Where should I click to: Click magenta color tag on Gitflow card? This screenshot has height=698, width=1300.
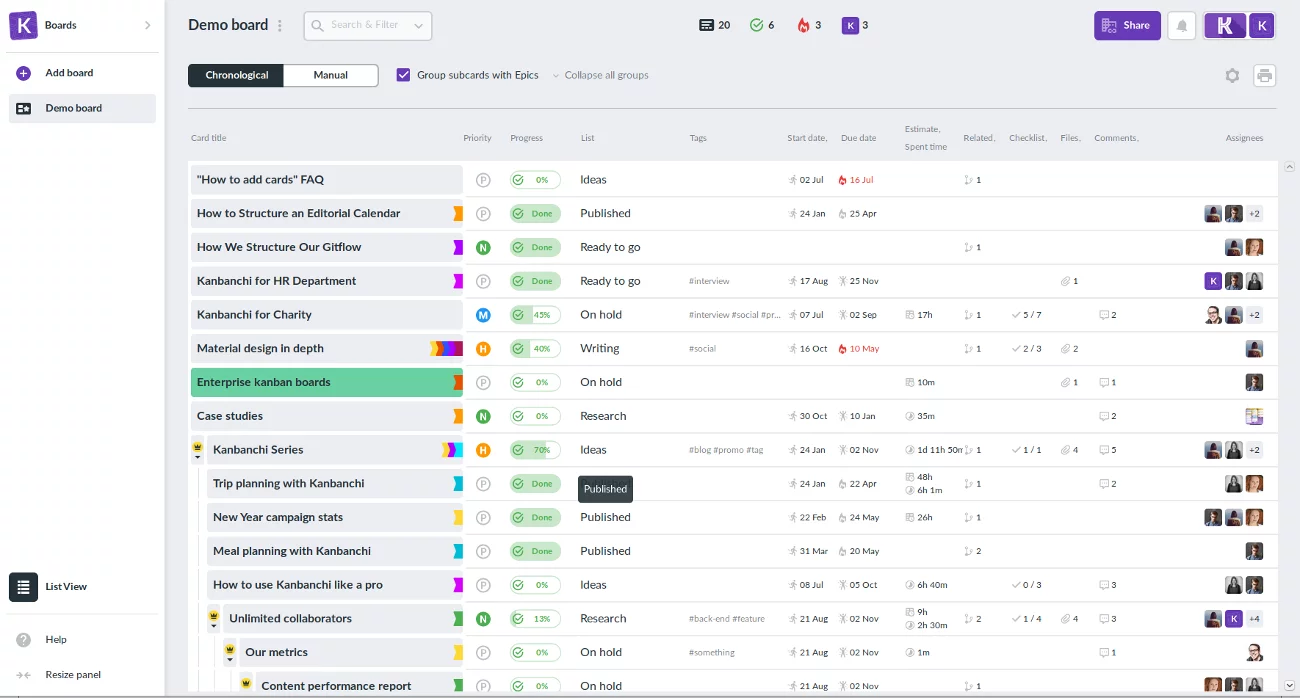(x=458, y=247)
